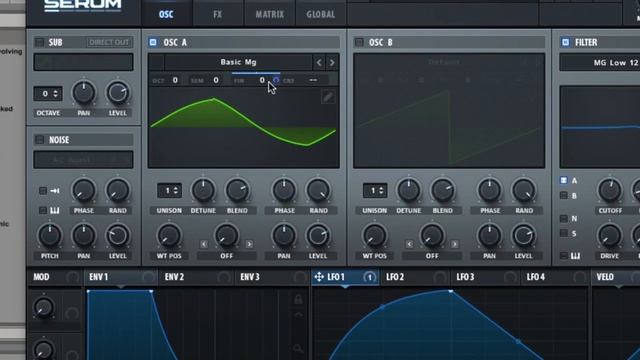
Task: Toggle filter routing for sub S
Action: tap(564, 233)
